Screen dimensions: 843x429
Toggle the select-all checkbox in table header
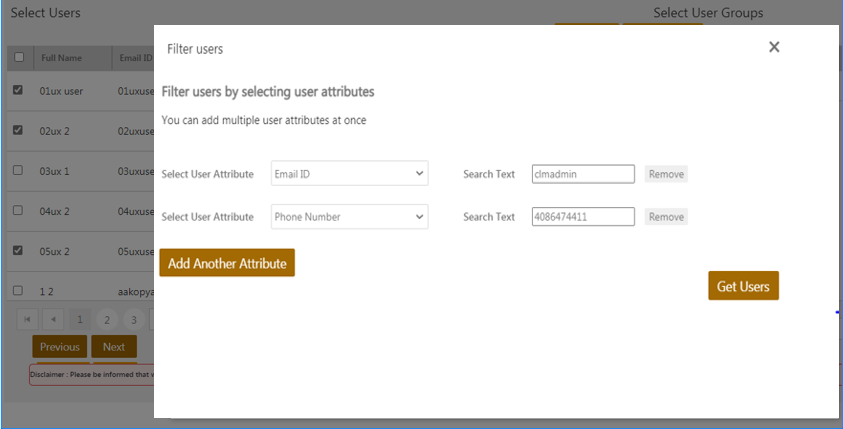tap(19, 57)
